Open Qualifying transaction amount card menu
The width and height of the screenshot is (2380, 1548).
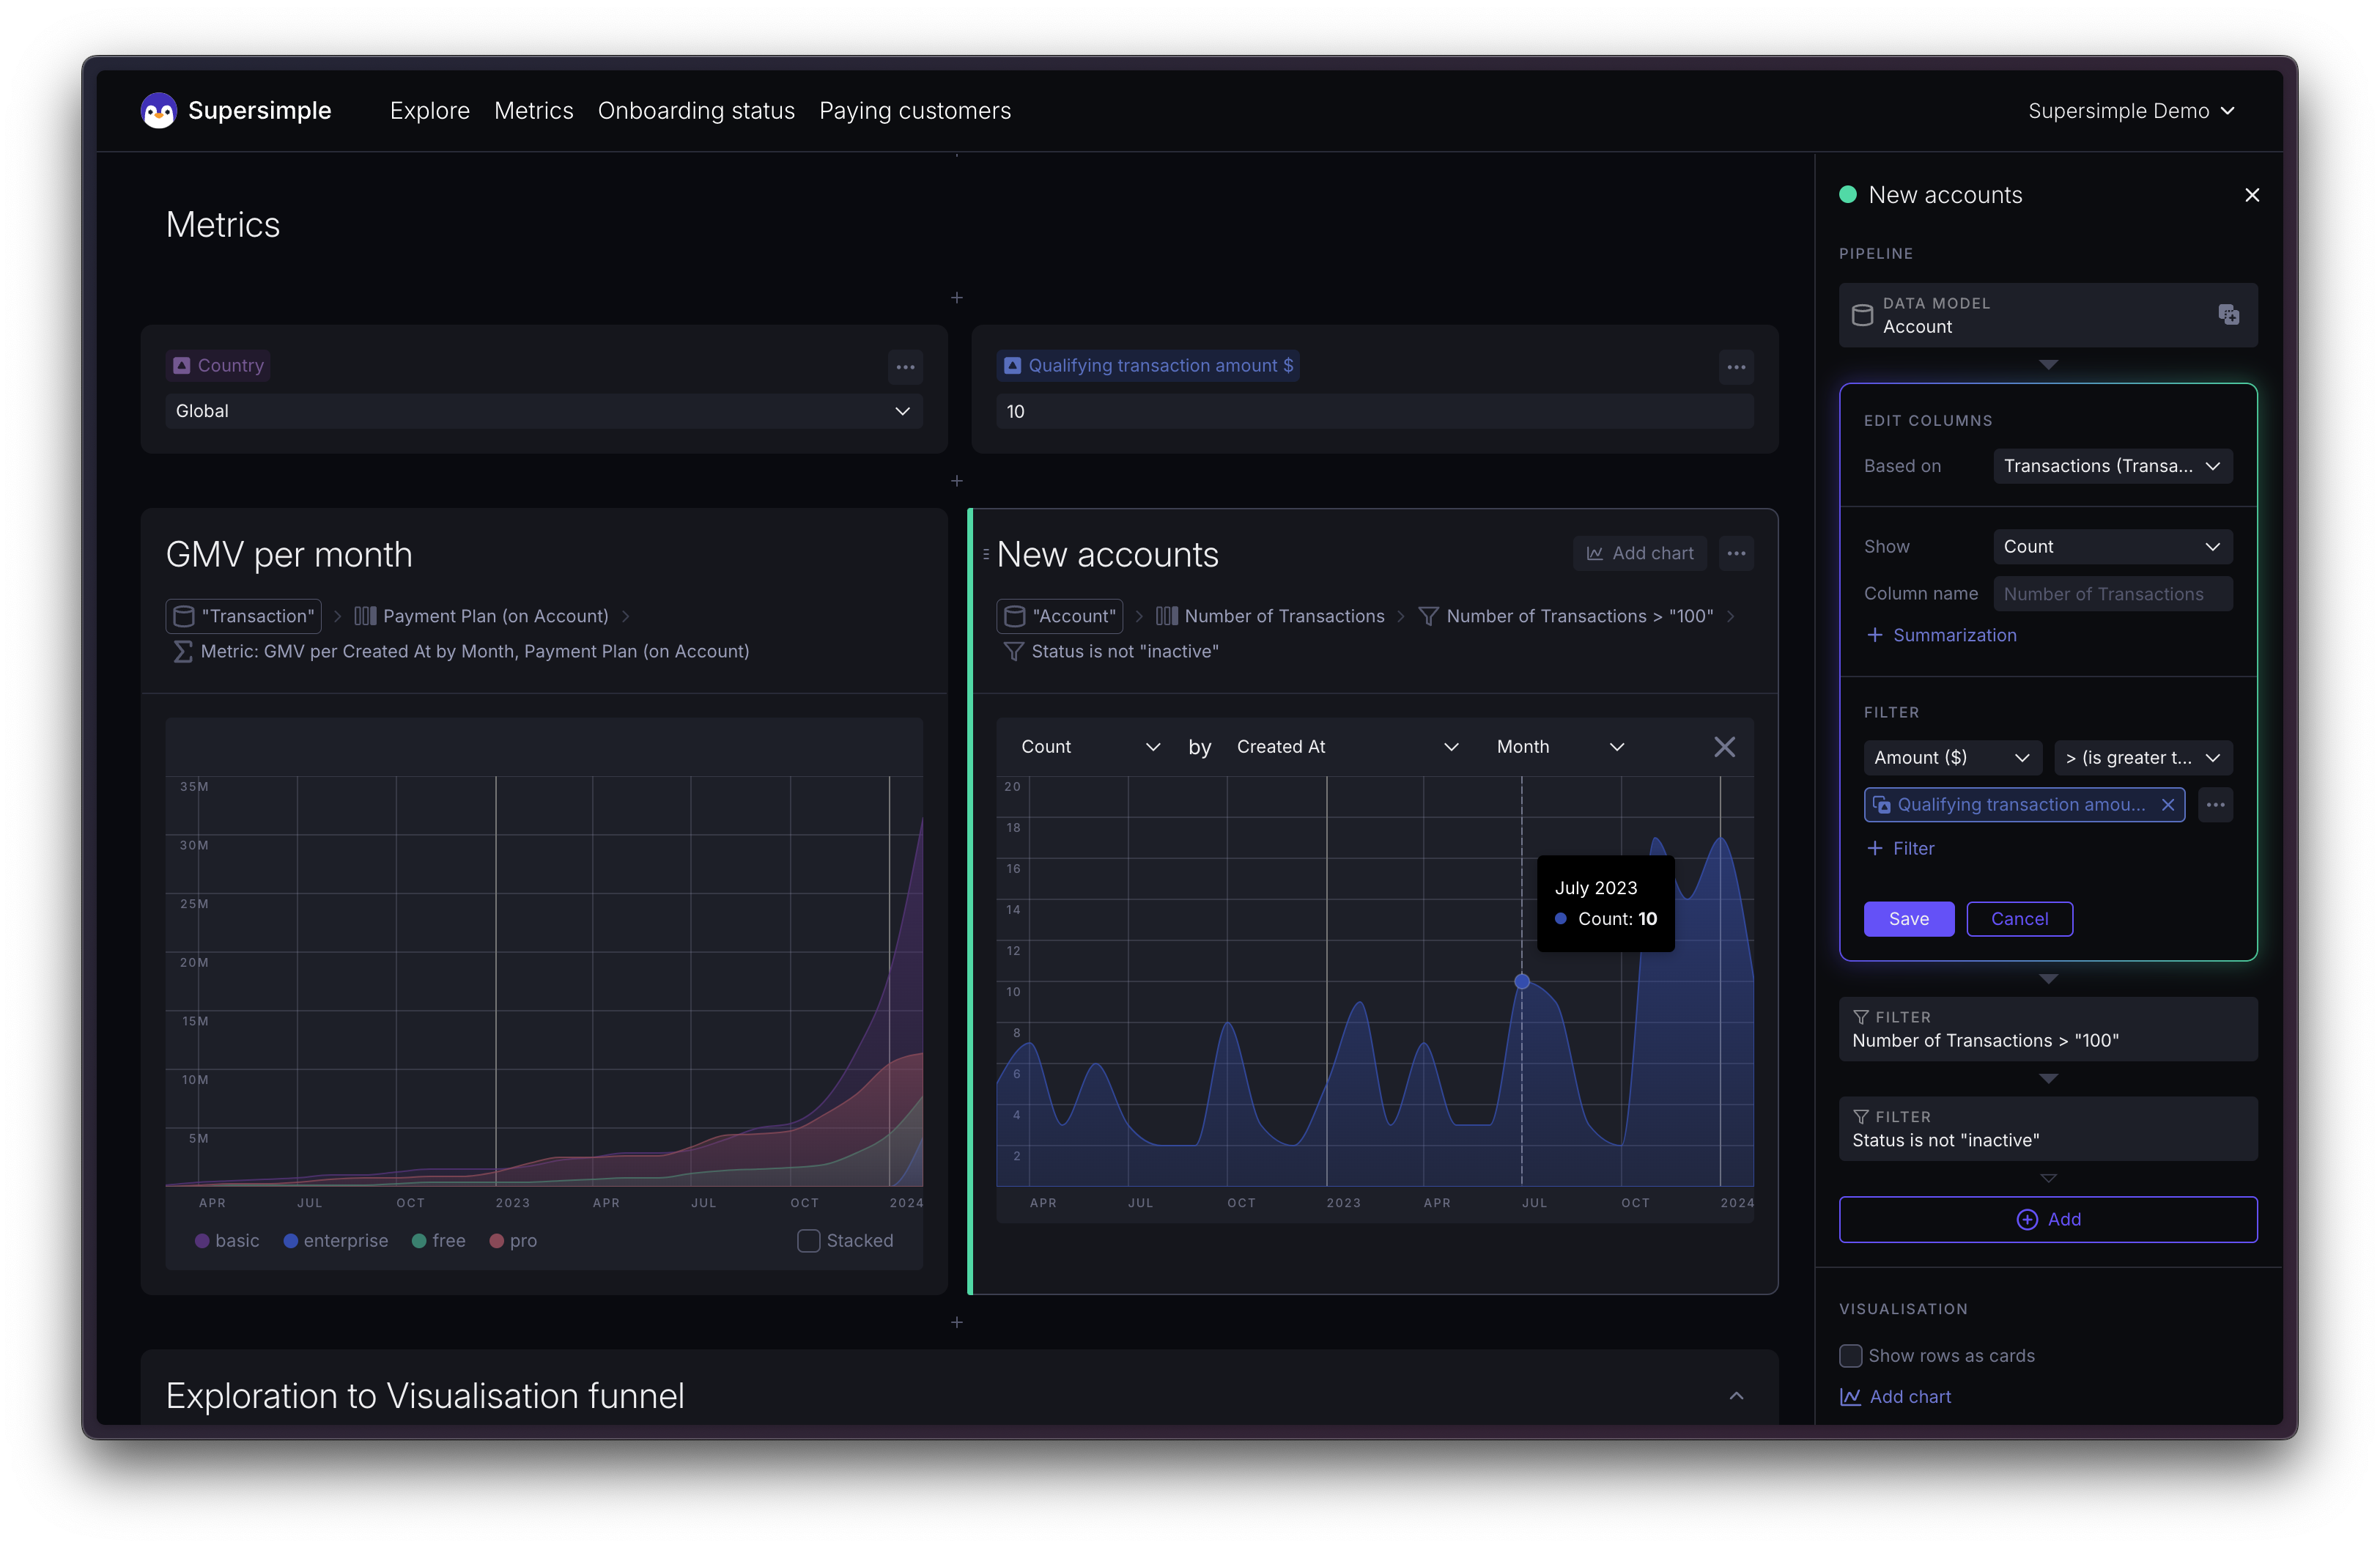pos(1736,367)
